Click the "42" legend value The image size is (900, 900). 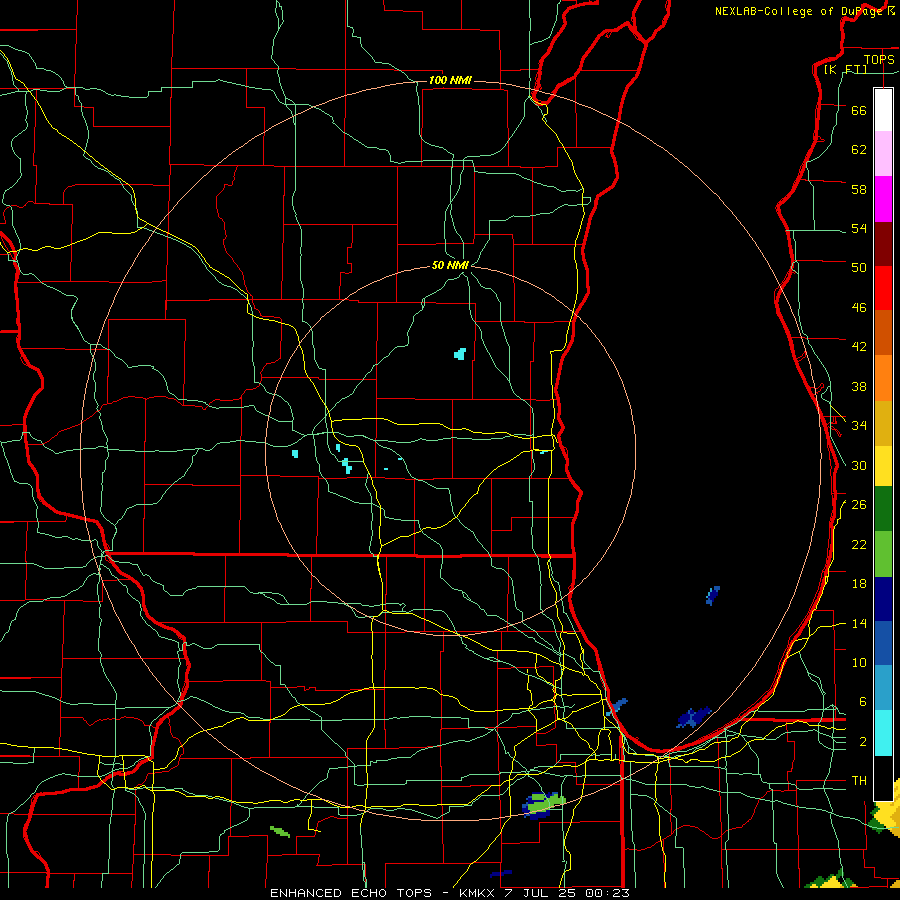859,346
